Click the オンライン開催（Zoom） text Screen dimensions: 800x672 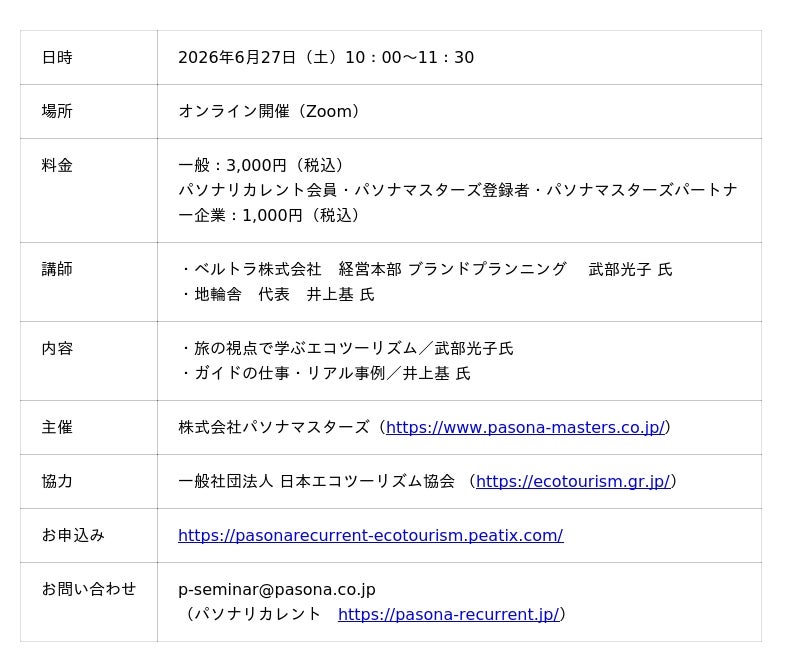coord(270,112)
